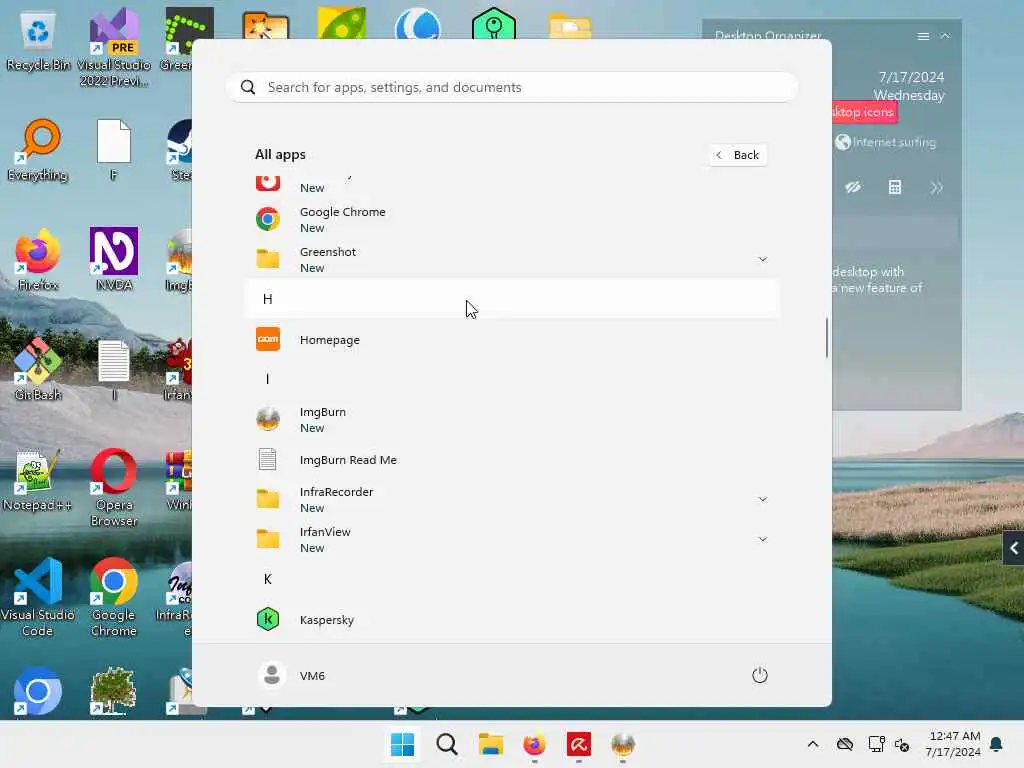Screen dimensions: 1024x768
Task: Launch Homepage app from the list
Action: pyautogui.click(x=512, y=340)
